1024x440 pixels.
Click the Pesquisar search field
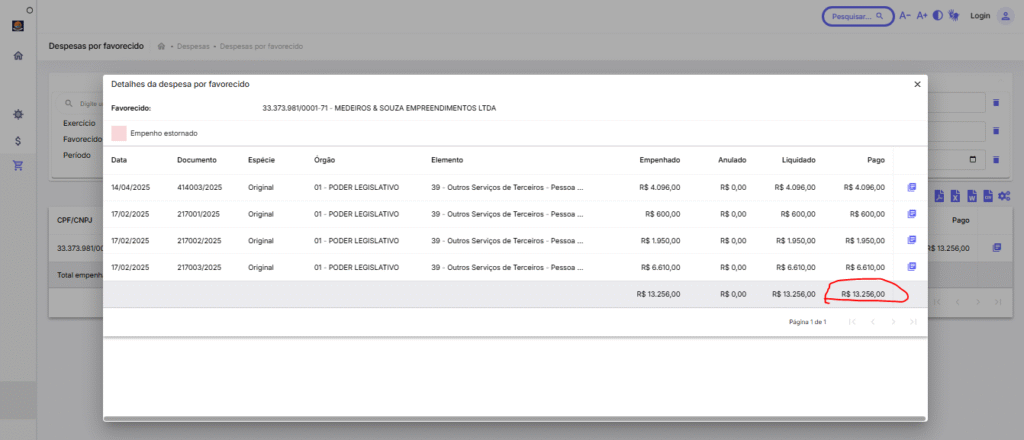(x=857, y=16)
